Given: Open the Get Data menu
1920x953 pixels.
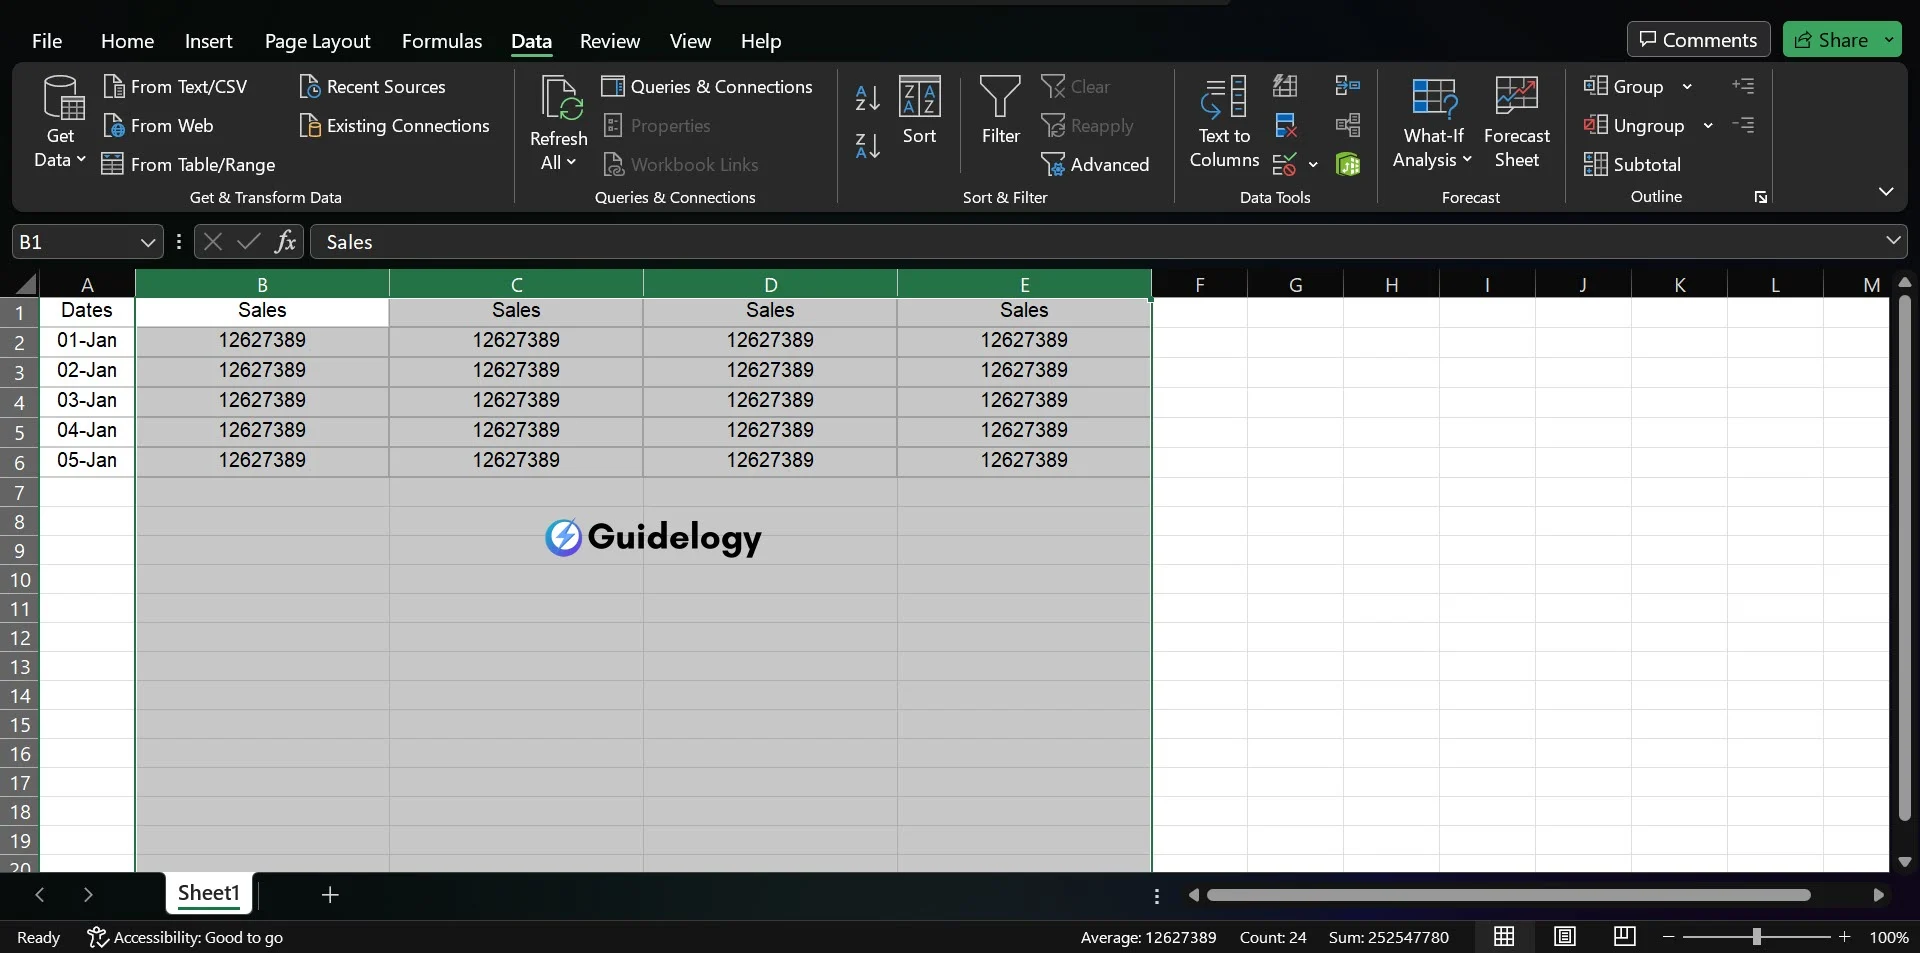Looking at the screenshot, I should [60, 122].
